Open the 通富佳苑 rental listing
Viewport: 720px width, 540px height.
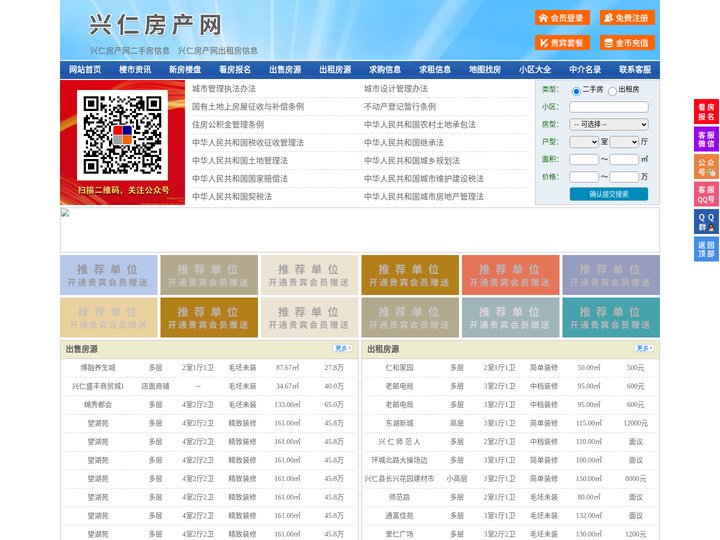[x=399, y=516]
